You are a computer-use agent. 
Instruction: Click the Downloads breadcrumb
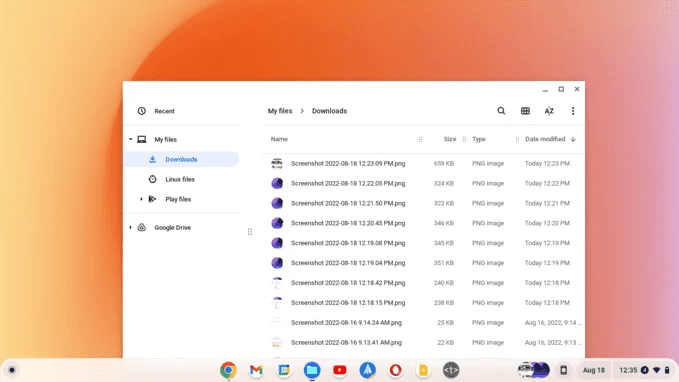[x=330, y=111]
